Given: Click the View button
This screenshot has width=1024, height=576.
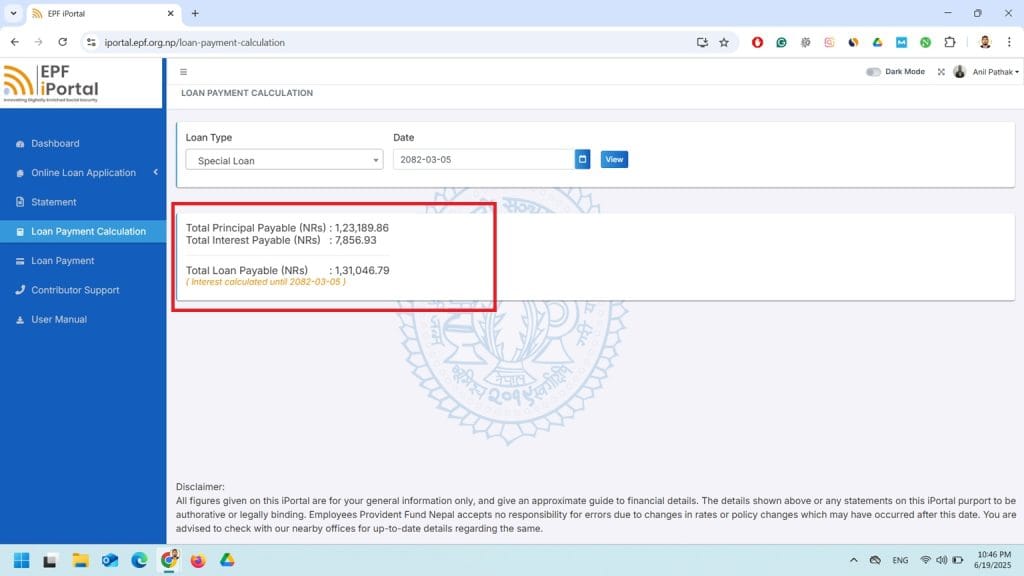Looking at the screenshot, I should (x=614, y=159).
